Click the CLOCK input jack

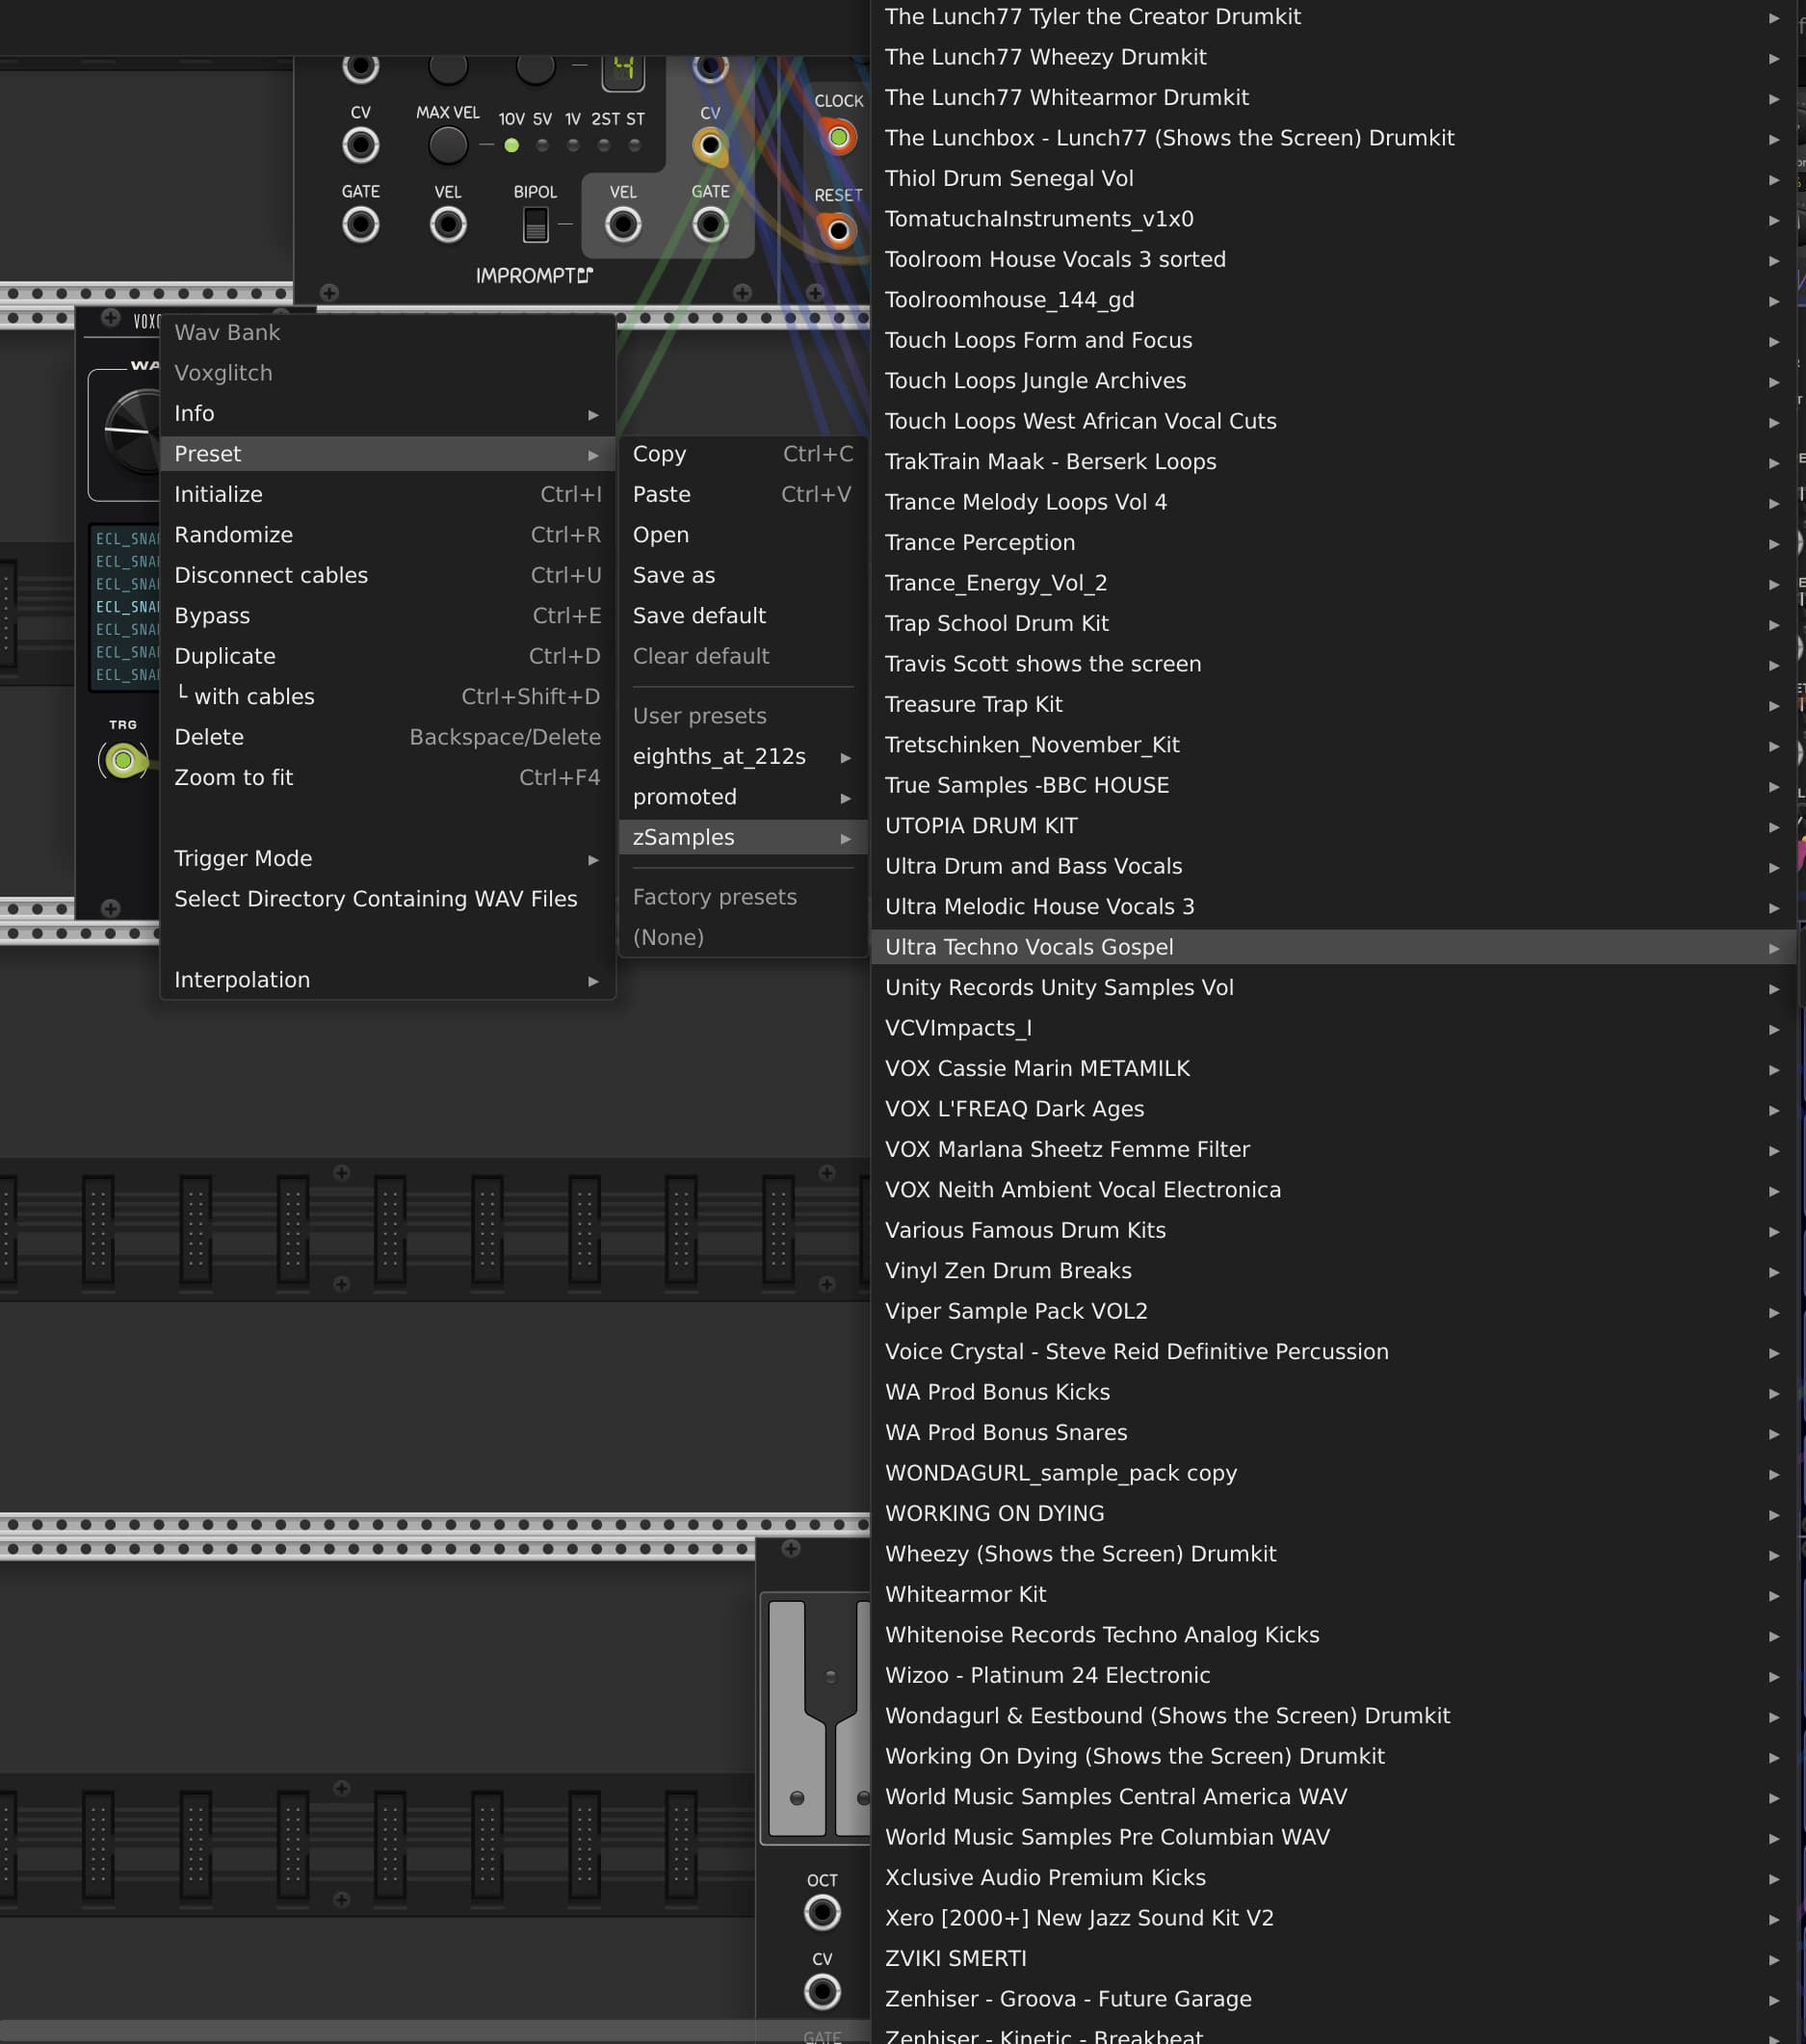point(838,137)
